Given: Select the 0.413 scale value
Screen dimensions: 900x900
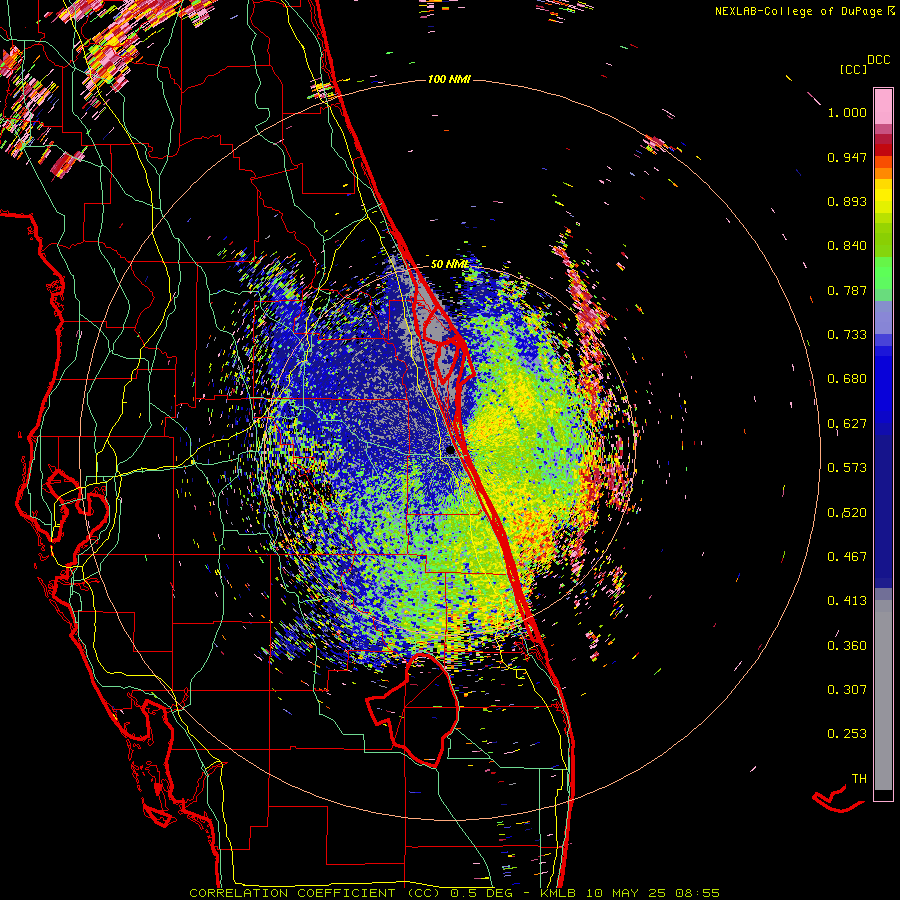Looking at the screenshot, I should pyautogui.click(x=847, y=601).
